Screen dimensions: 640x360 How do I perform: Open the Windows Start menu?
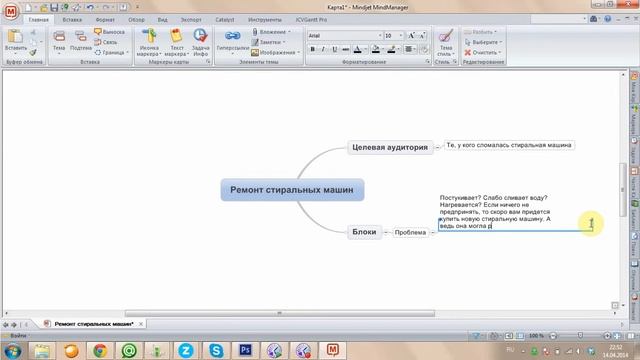(x=13, y=350)
